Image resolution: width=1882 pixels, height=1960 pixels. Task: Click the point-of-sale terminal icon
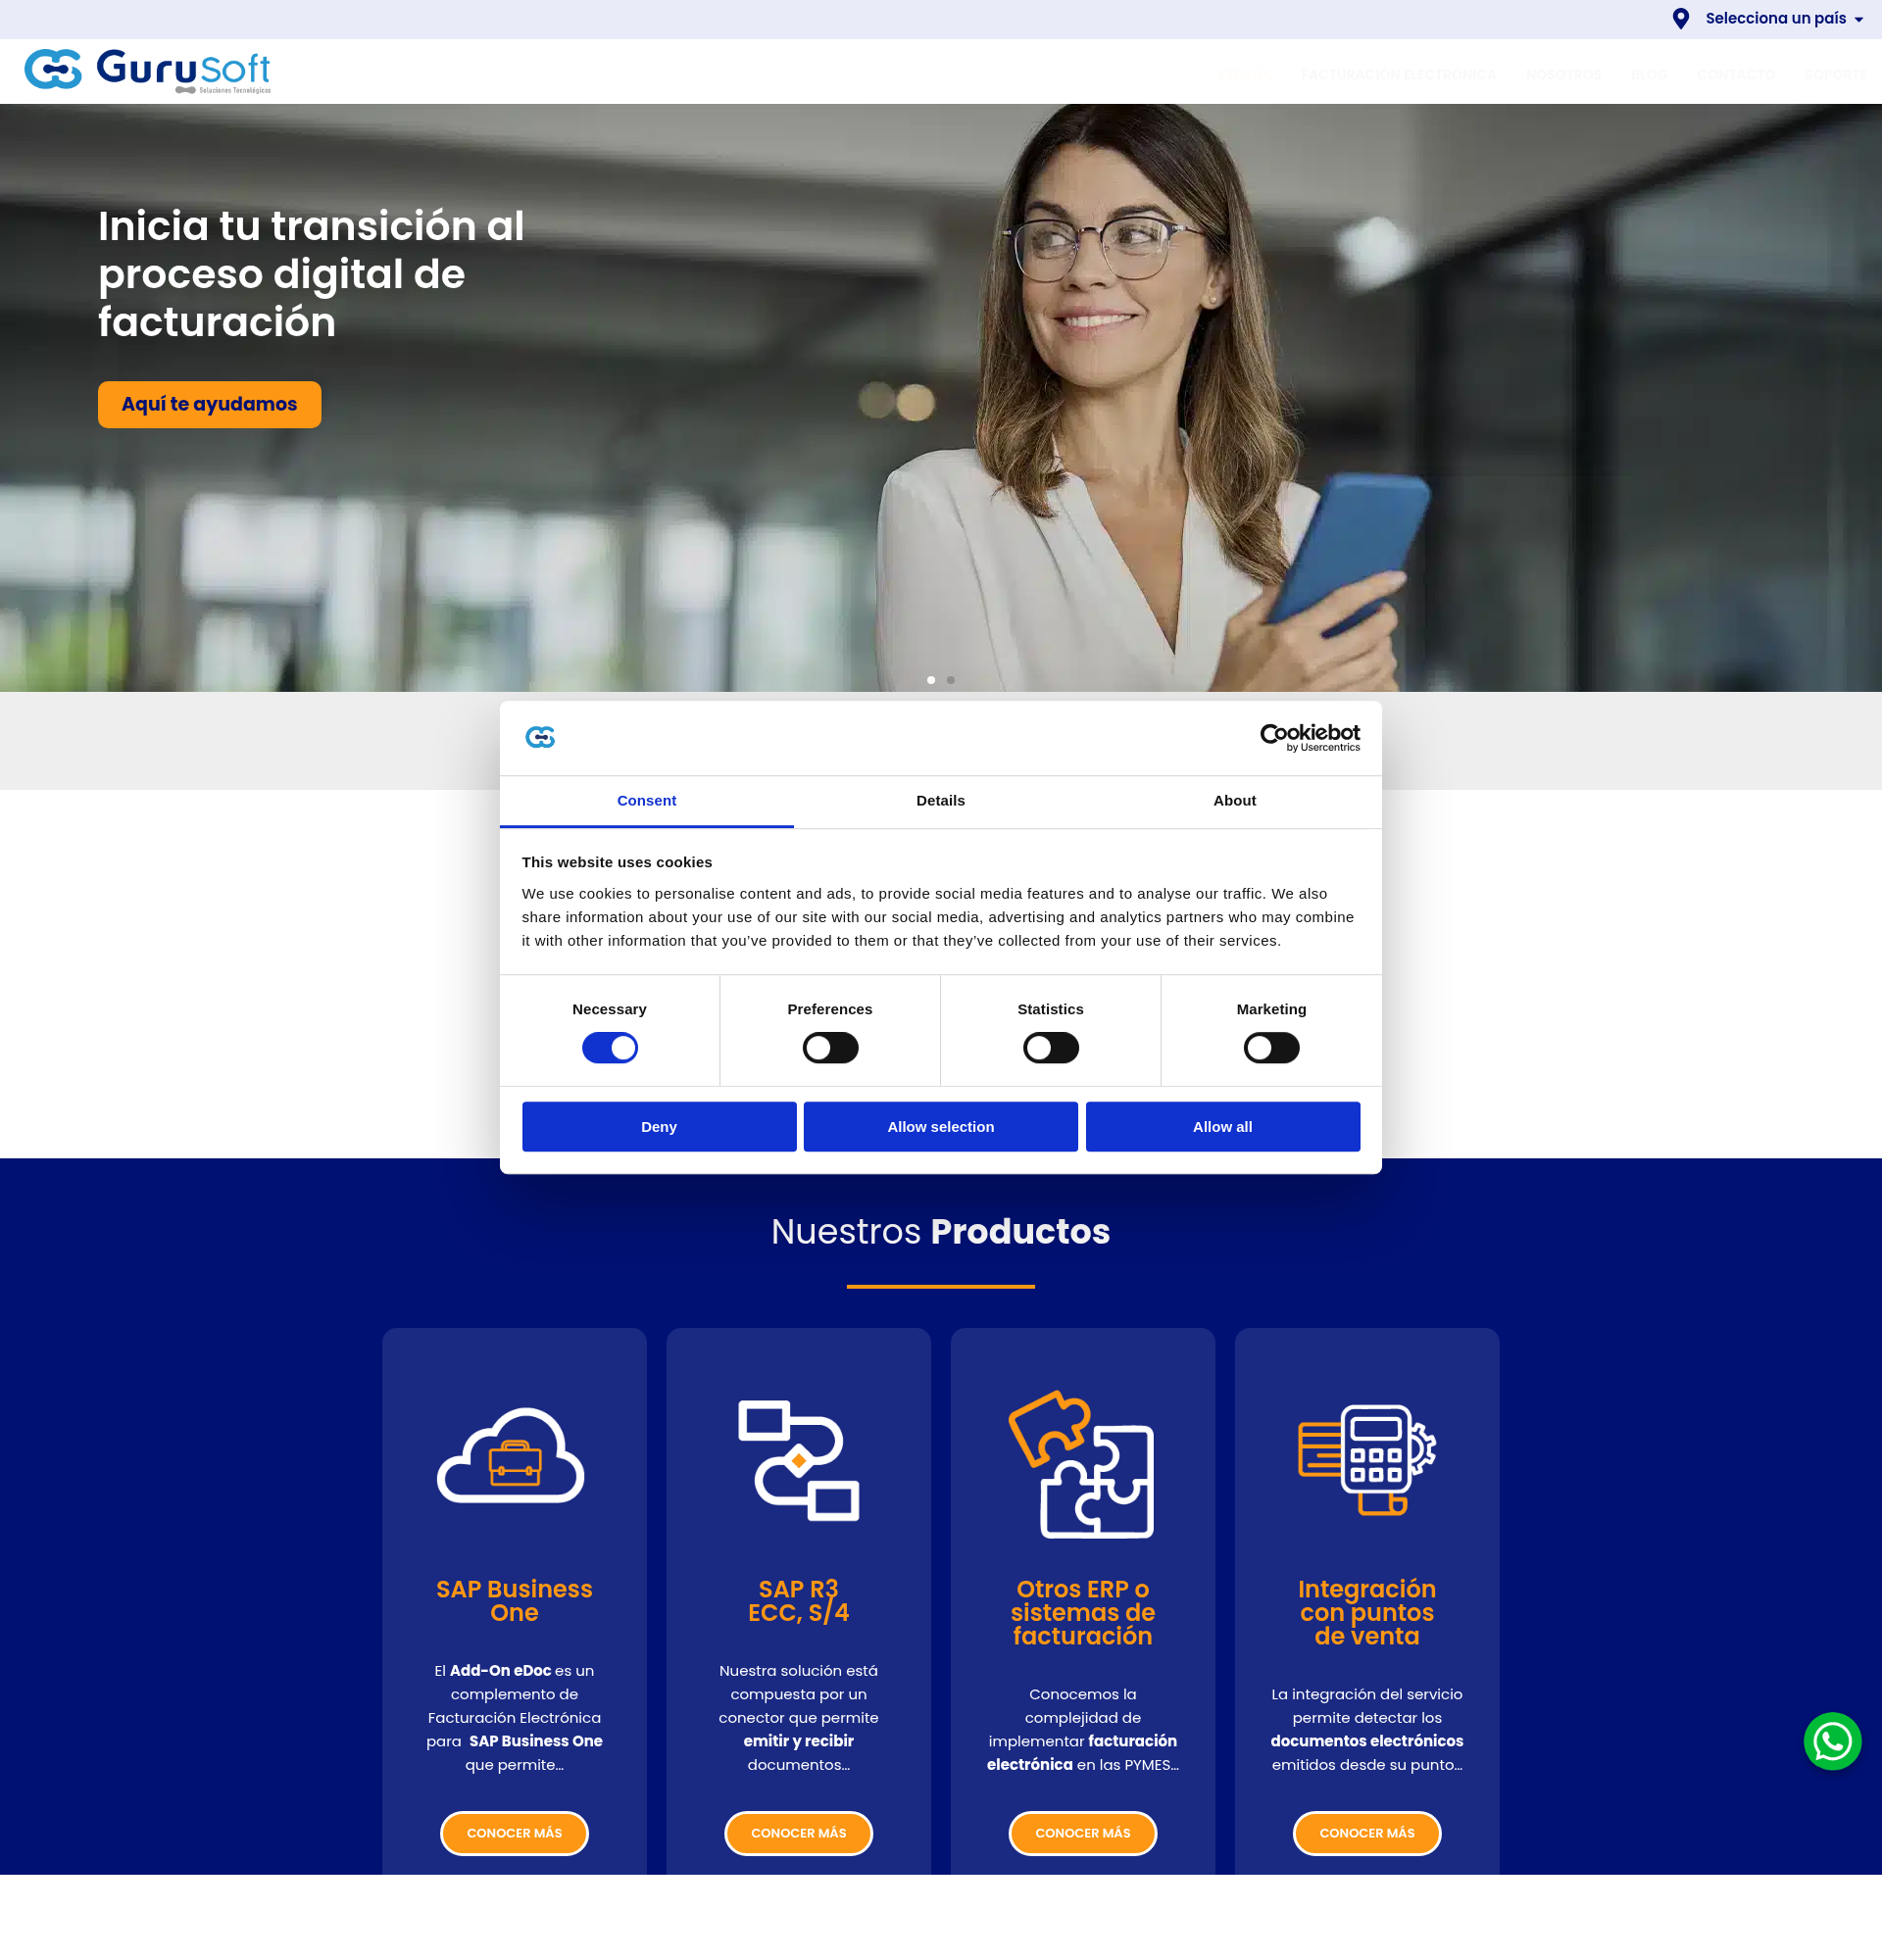(x=1367, y=1460)
